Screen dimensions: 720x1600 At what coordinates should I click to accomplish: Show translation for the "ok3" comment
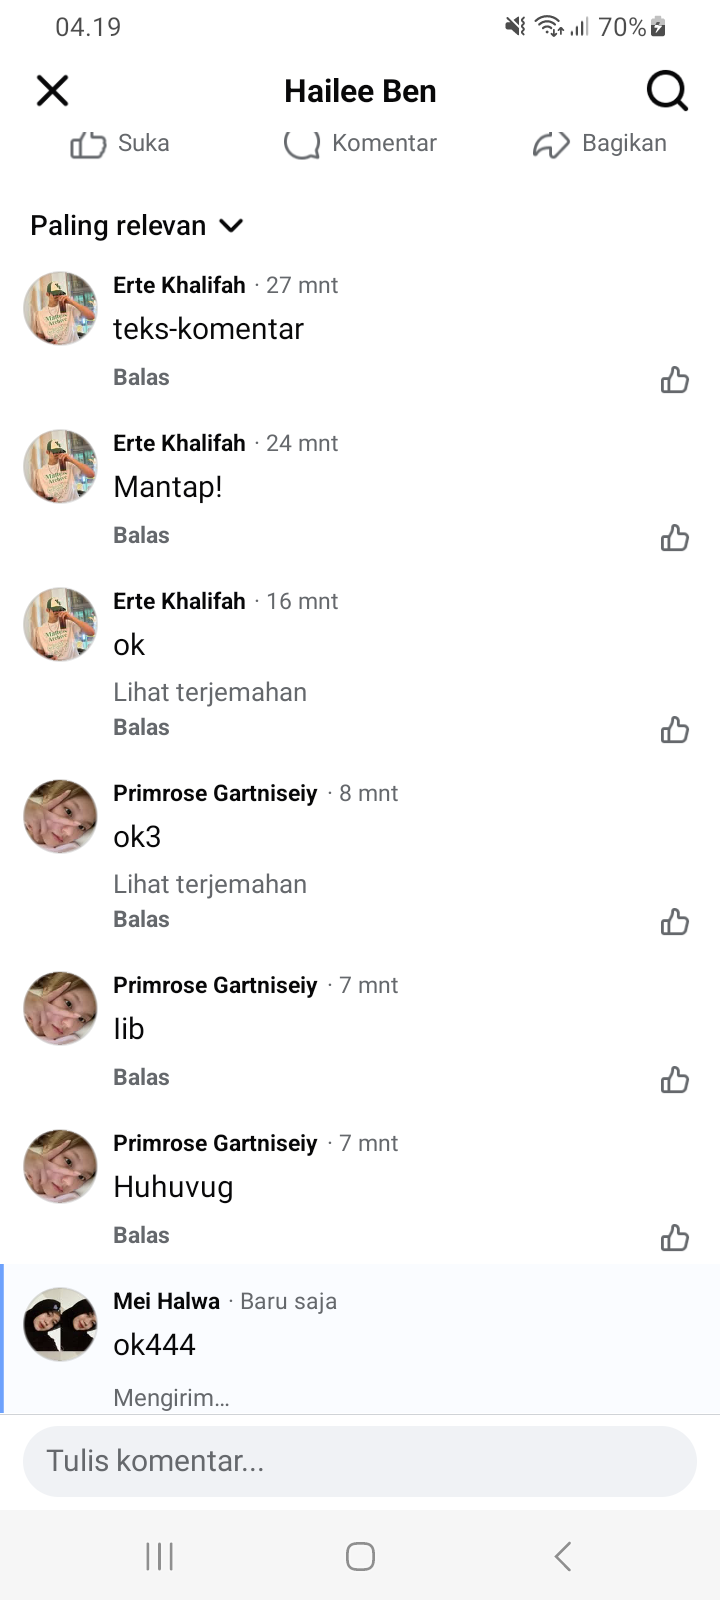pos(210,884)
